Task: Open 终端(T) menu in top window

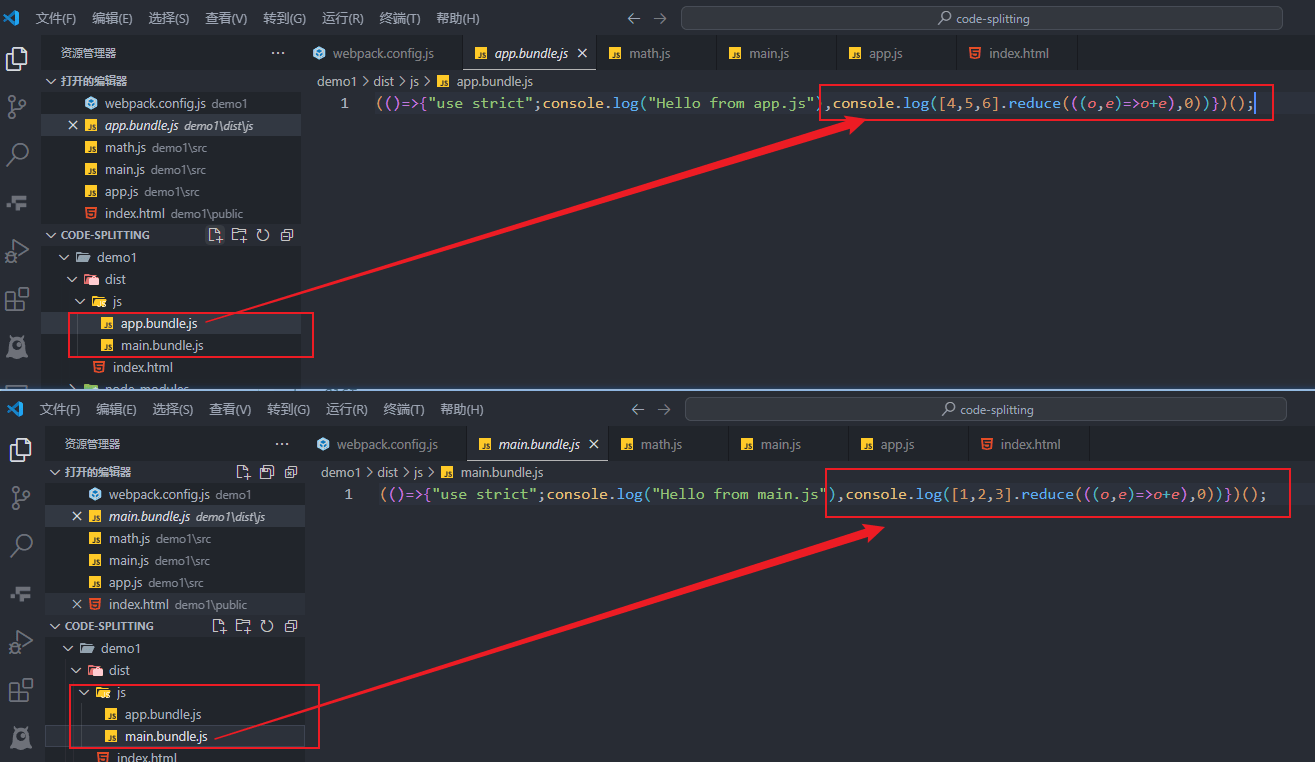Action: pyautogui.click(x=400, y=19)
